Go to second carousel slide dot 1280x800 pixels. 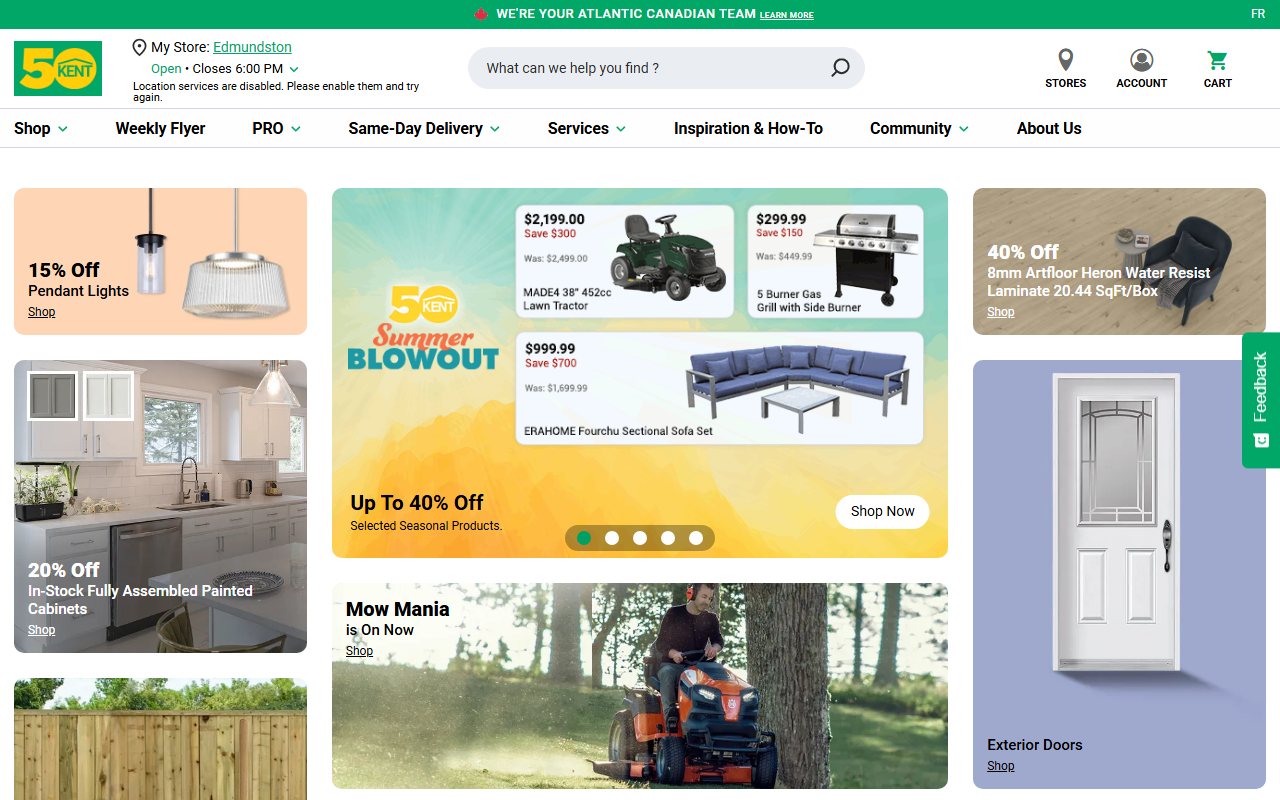(x=612, y=538)
